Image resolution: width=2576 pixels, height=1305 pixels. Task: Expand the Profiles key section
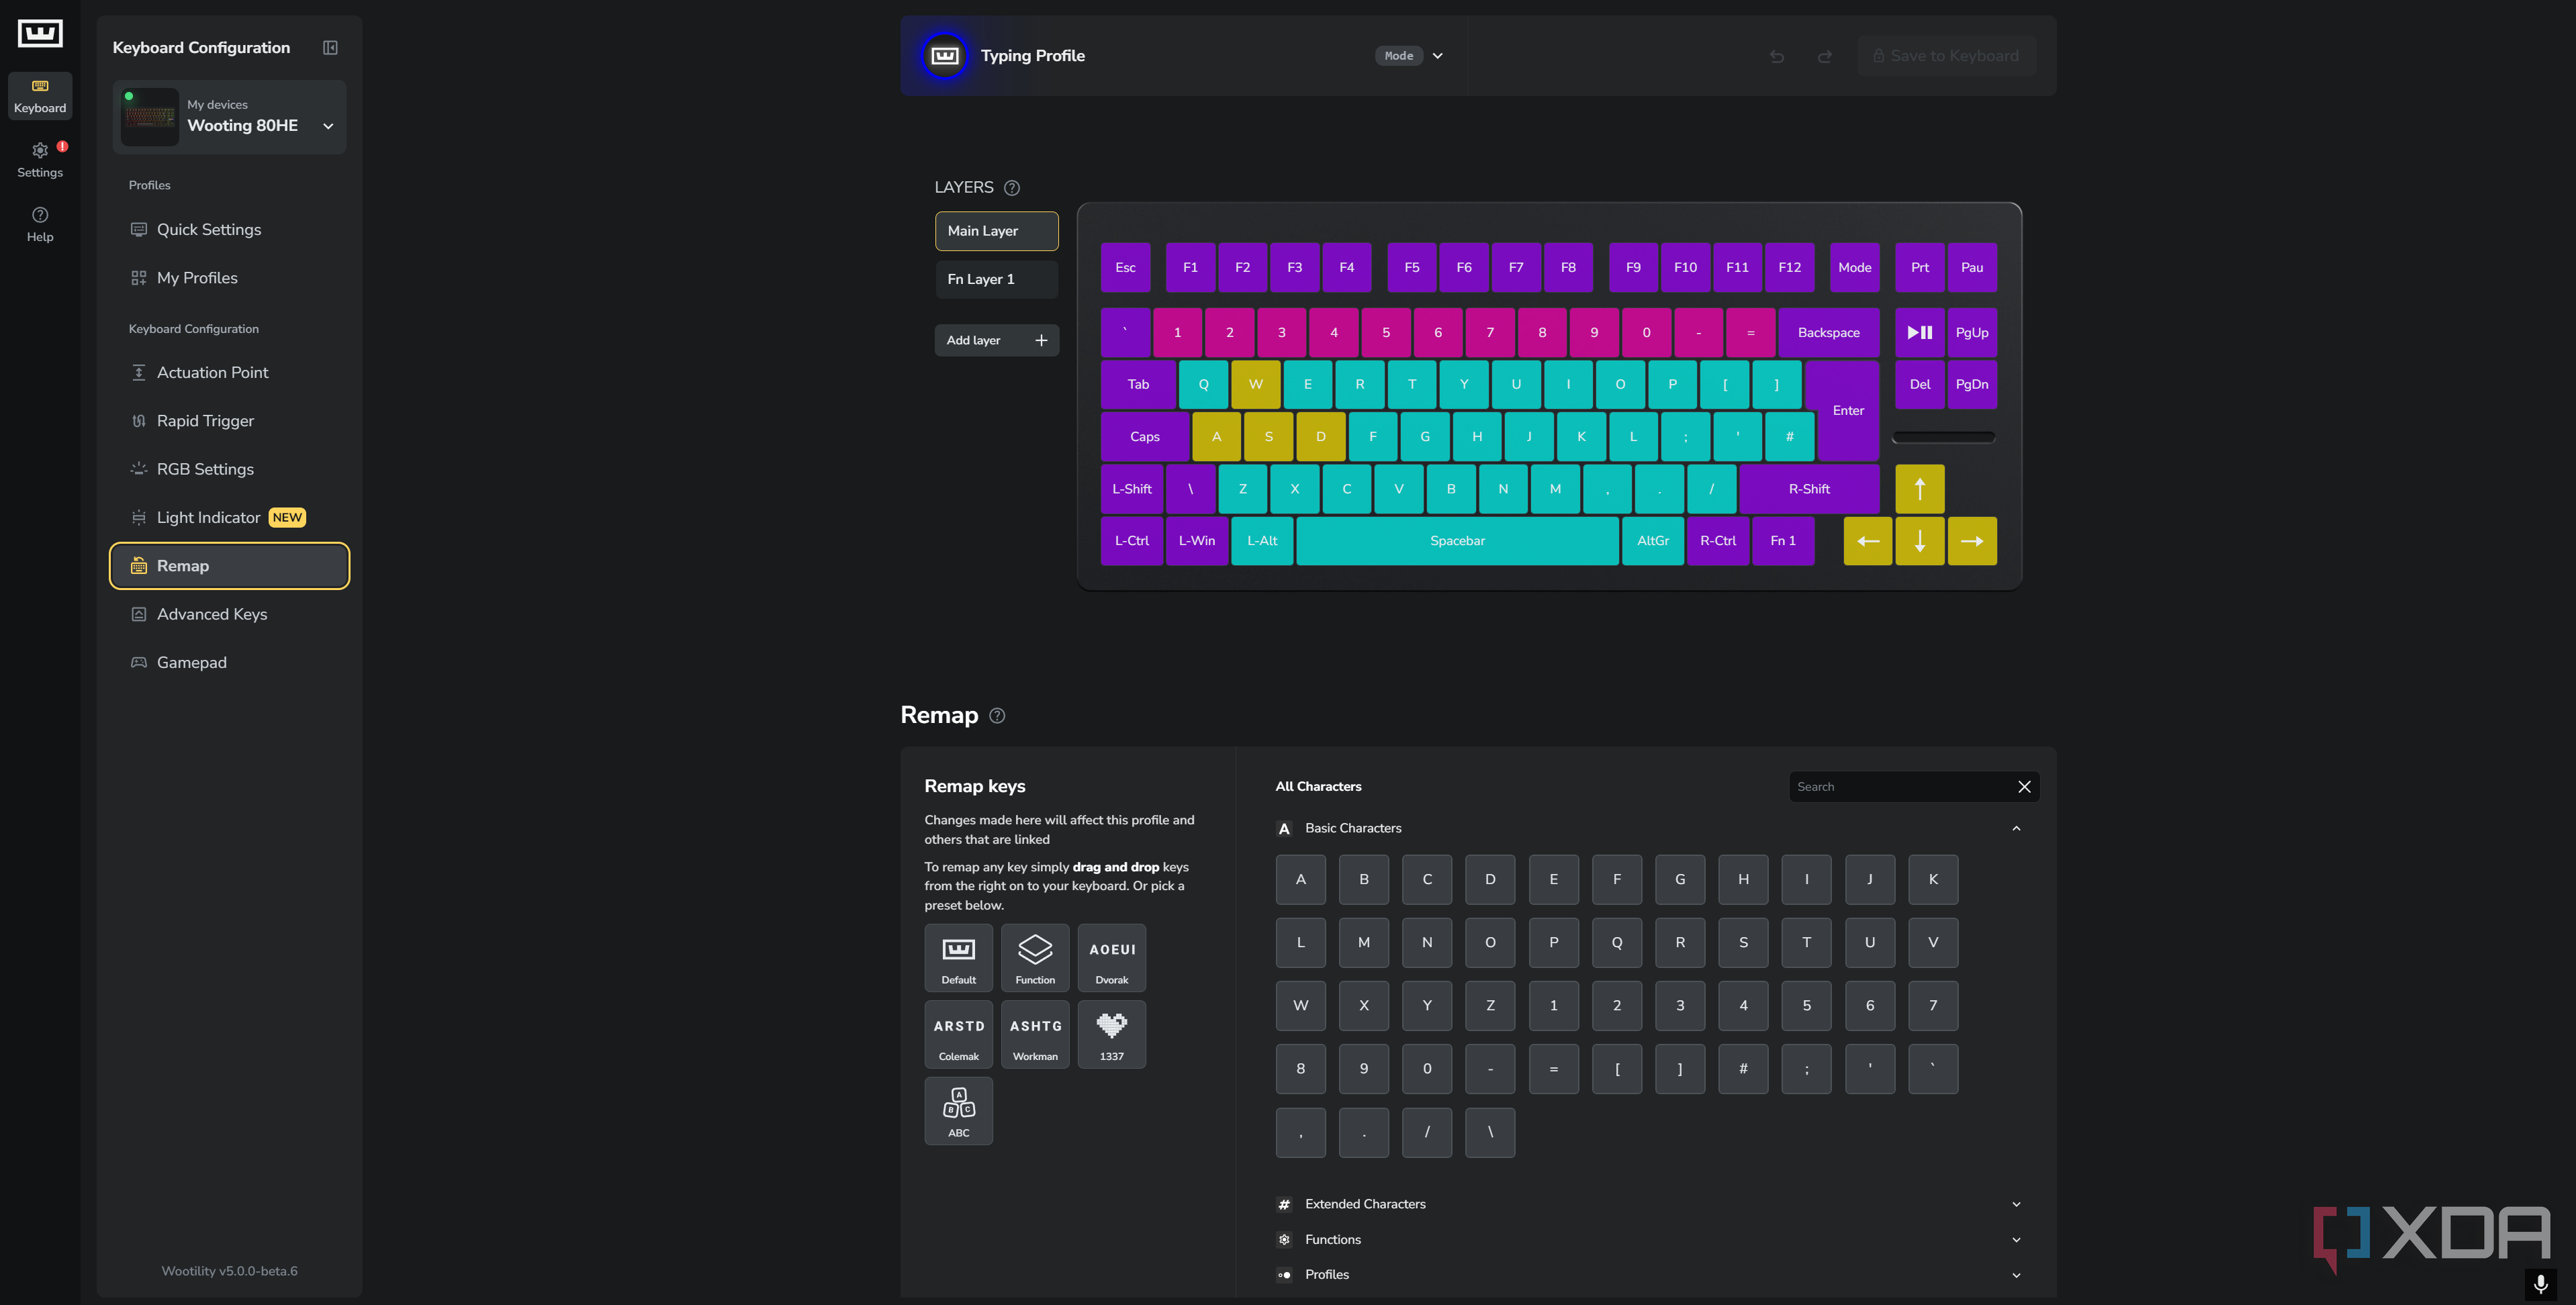(x=2016, y=1274)
